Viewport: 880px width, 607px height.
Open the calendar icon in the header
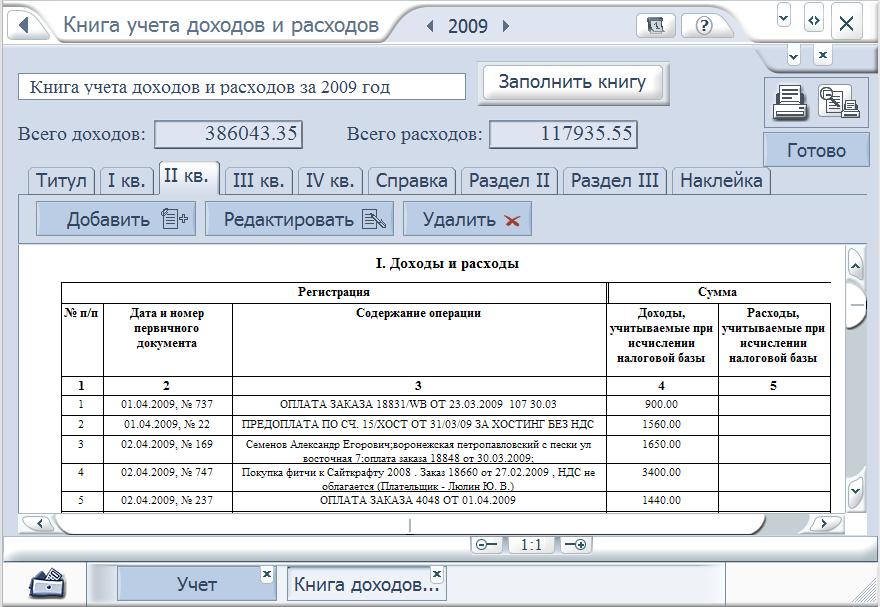coord(656,25)
